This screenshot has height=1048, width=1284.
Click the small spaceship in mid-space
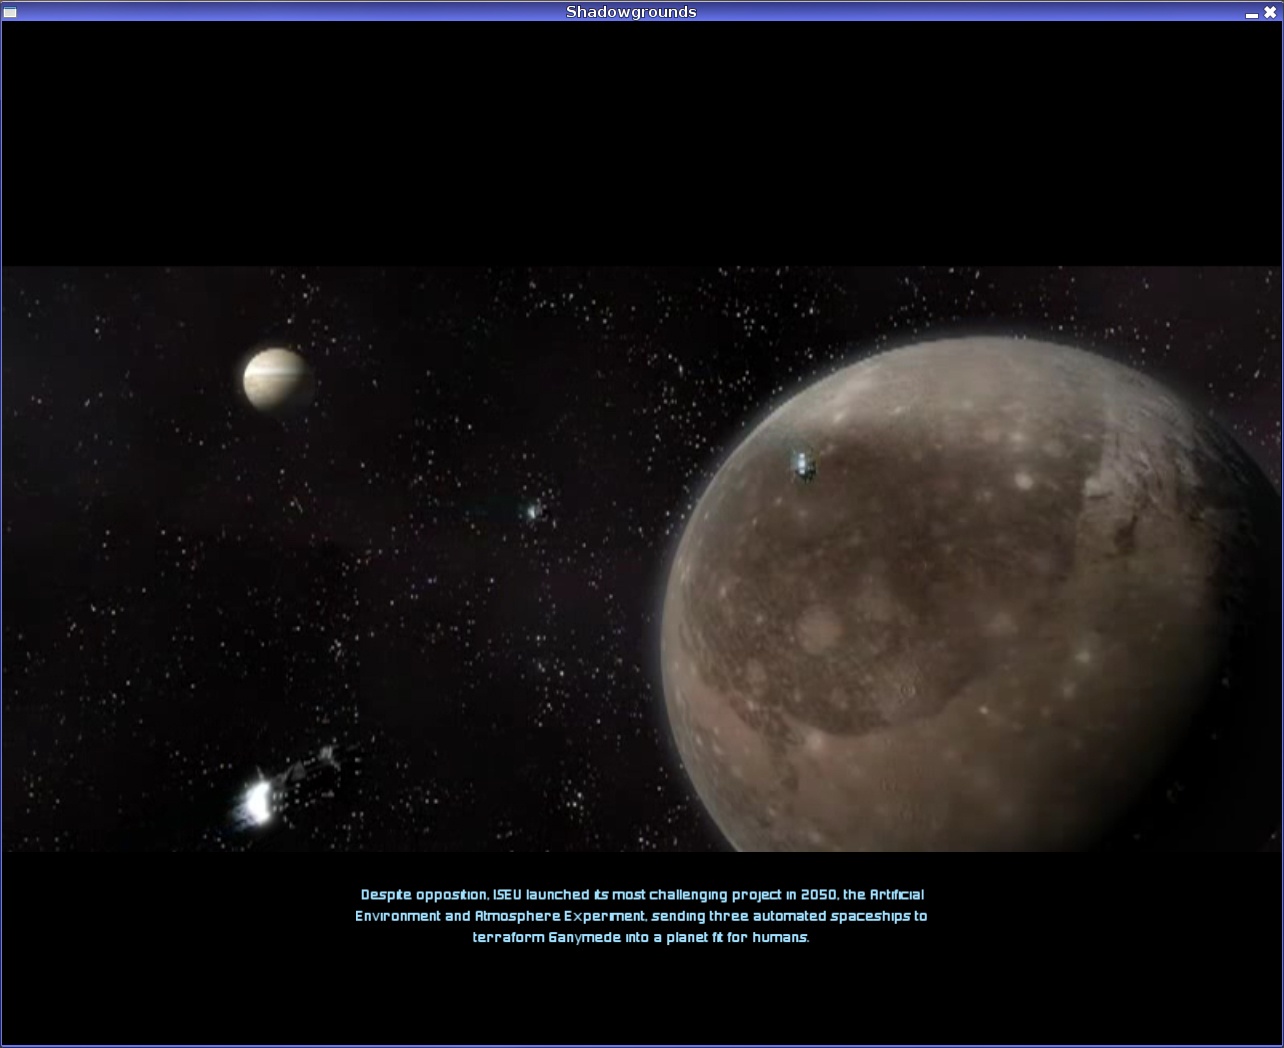tap(536, 511)
